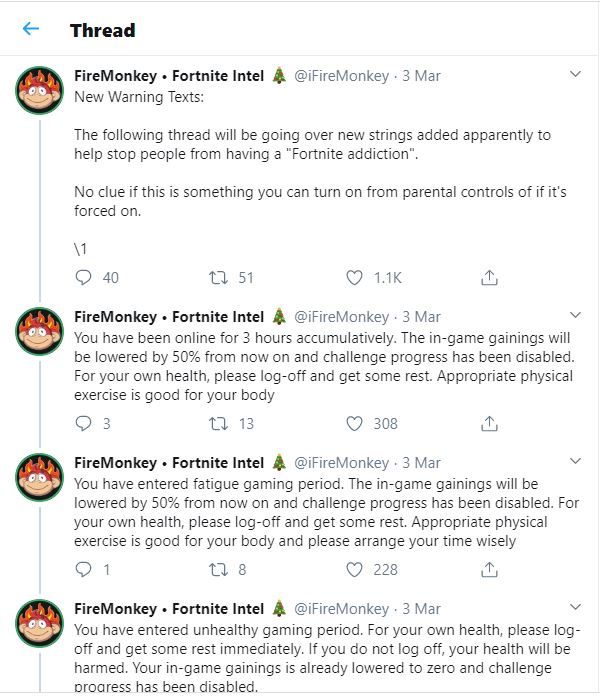Share the New Warning Texts tweet
Screen dimensions: 600x699
(489, 277)
